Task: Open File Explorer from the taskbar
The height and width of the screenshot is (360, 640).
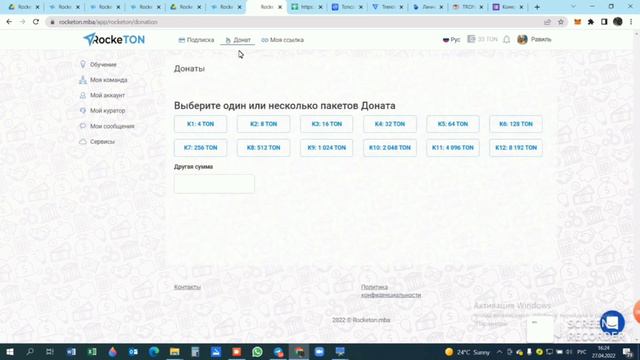Action: coord(175,351)
